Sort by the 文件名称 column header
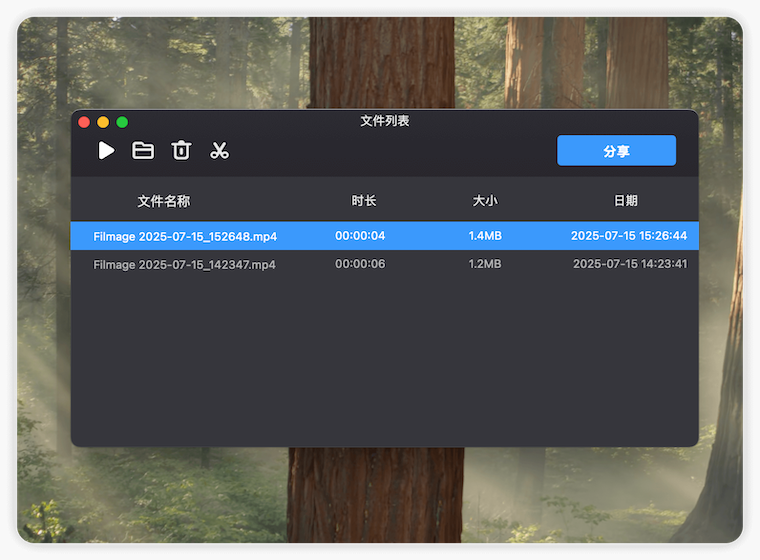Image resolution: width=760 pixels, height=560 pixels. coord(163,201)
